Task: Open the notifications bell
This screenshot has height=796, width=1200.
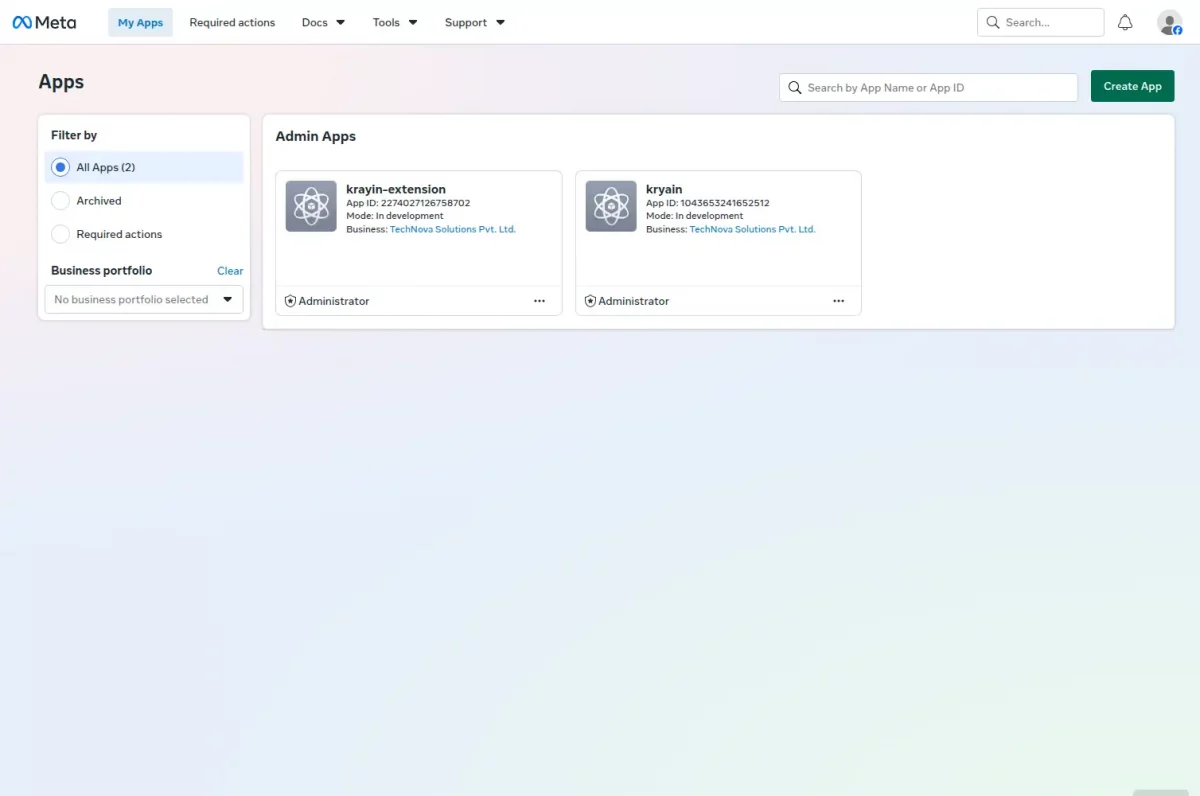Action: coord(1125,22)
